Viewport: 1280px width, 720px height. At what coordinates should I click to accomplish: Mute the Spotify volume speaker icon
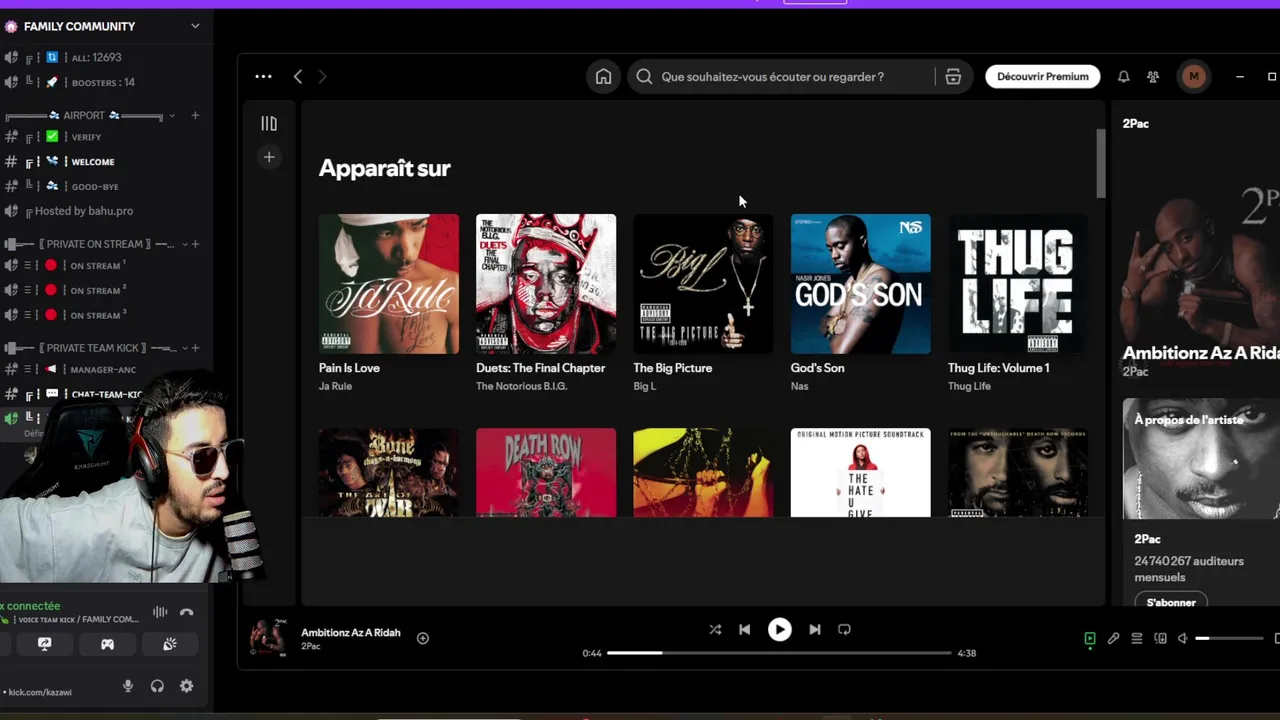[1183, 638]
